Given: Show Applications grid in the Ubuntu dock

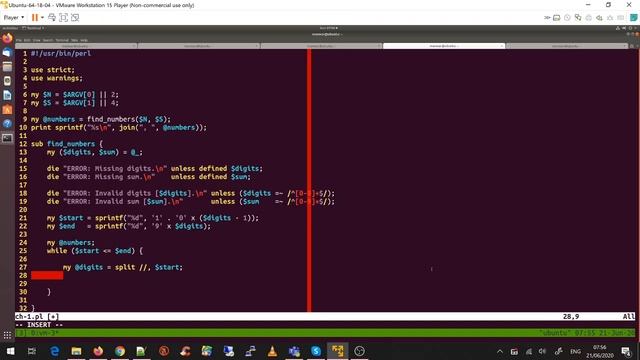Looking at the screenshot, I should (x=7, y=336).
